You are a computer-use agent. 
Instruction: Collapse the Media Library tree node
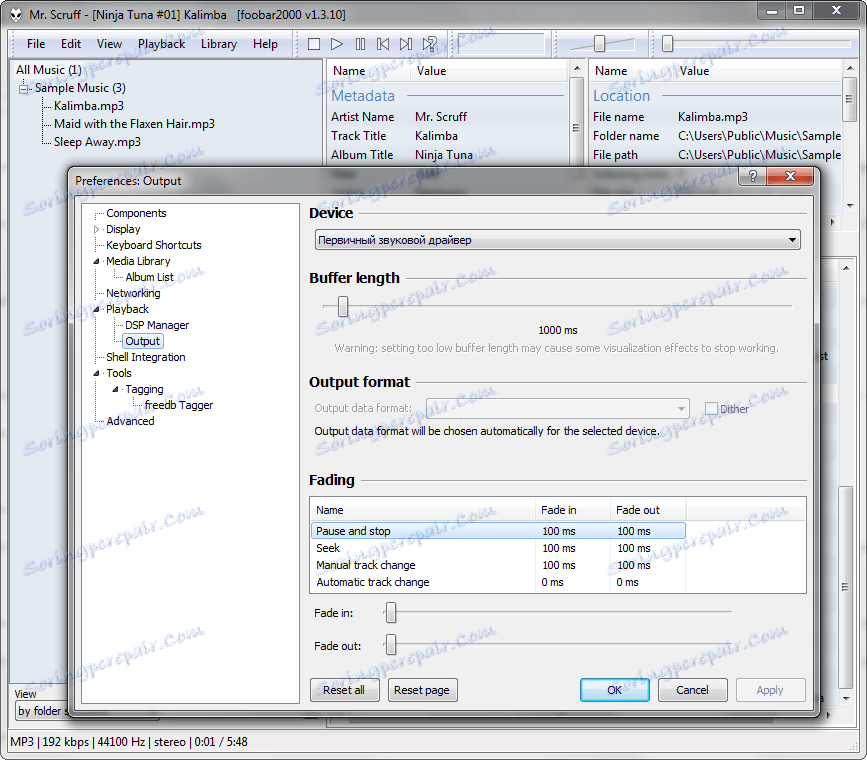(x=97, y=261)
